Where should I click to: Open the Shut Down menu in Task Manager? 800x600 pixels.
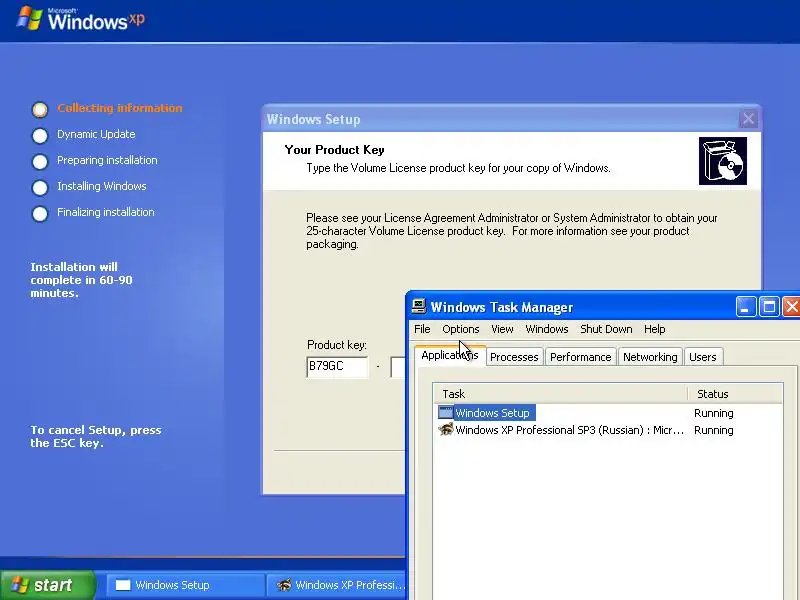(606, 329)
